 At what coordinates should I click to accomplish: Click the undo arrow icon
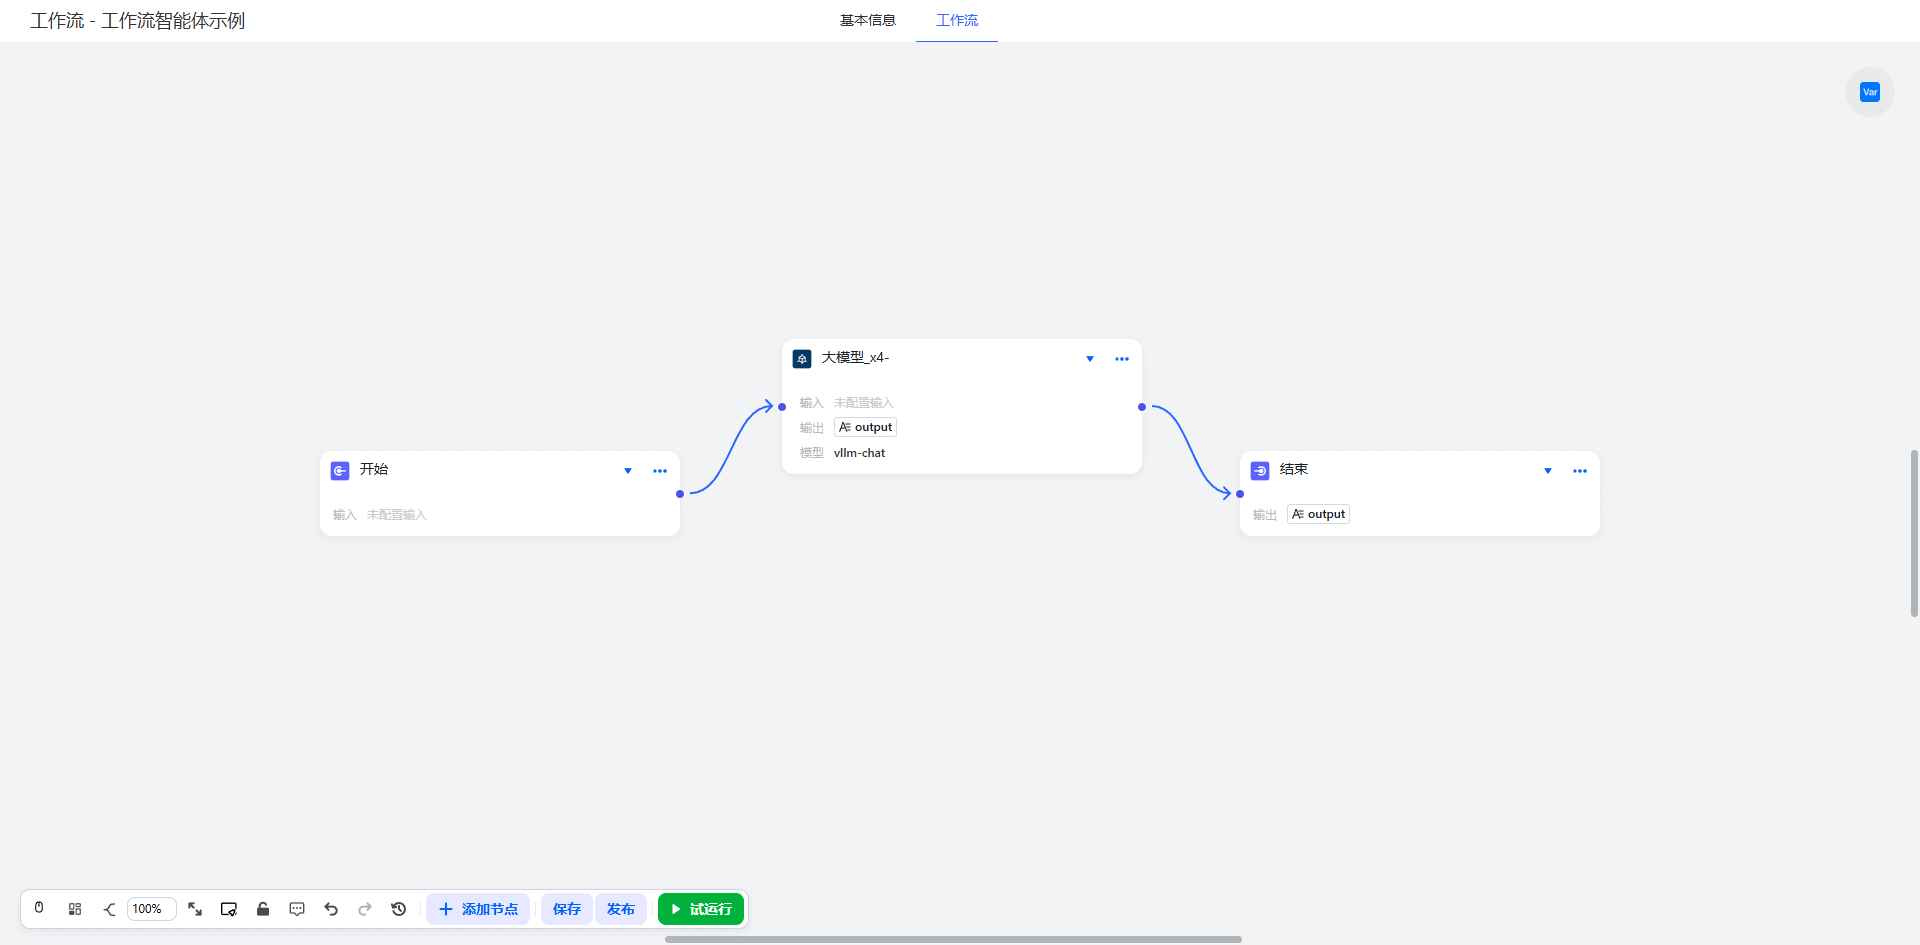pos(331,909)
